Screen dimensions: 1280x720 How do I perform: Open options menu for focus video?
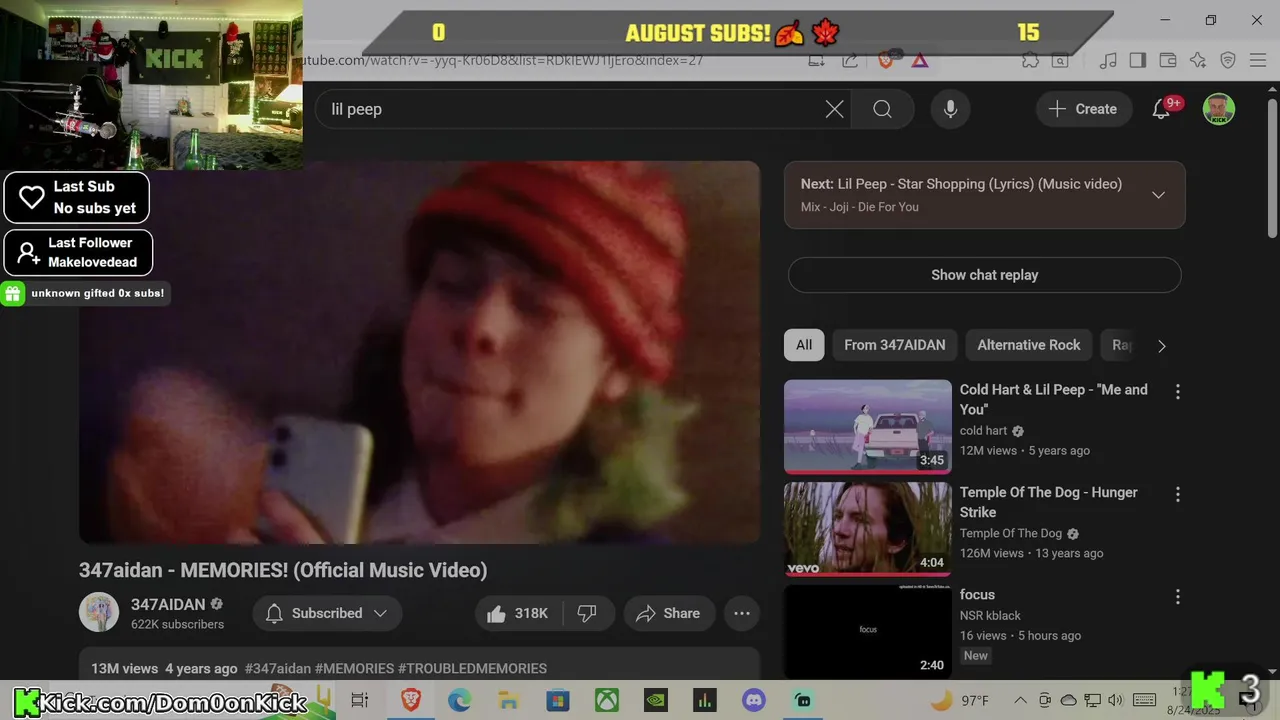[x=1177, y=596]
